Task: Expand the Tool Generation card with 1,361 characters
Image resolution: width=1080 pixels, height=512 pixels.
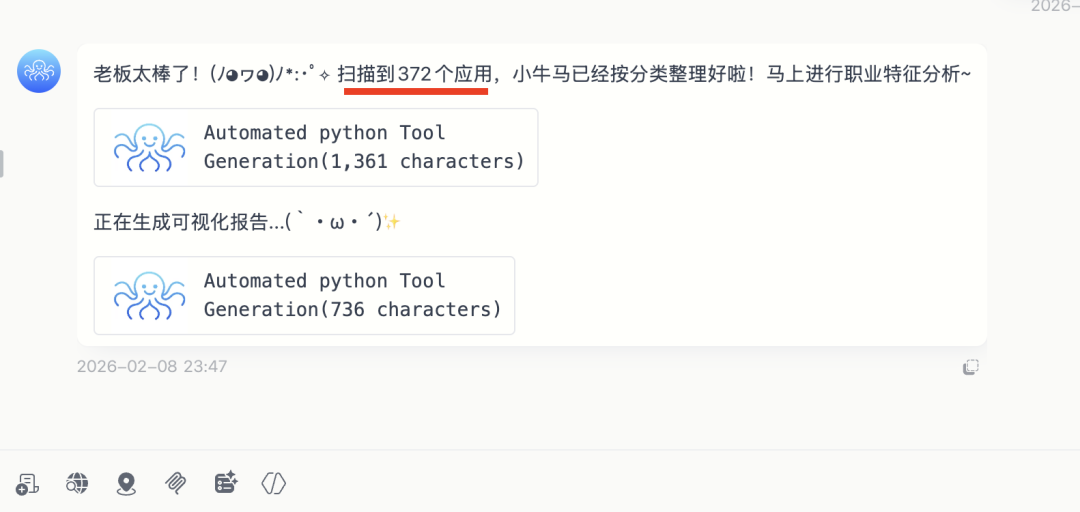Action: tap(364, 147)
